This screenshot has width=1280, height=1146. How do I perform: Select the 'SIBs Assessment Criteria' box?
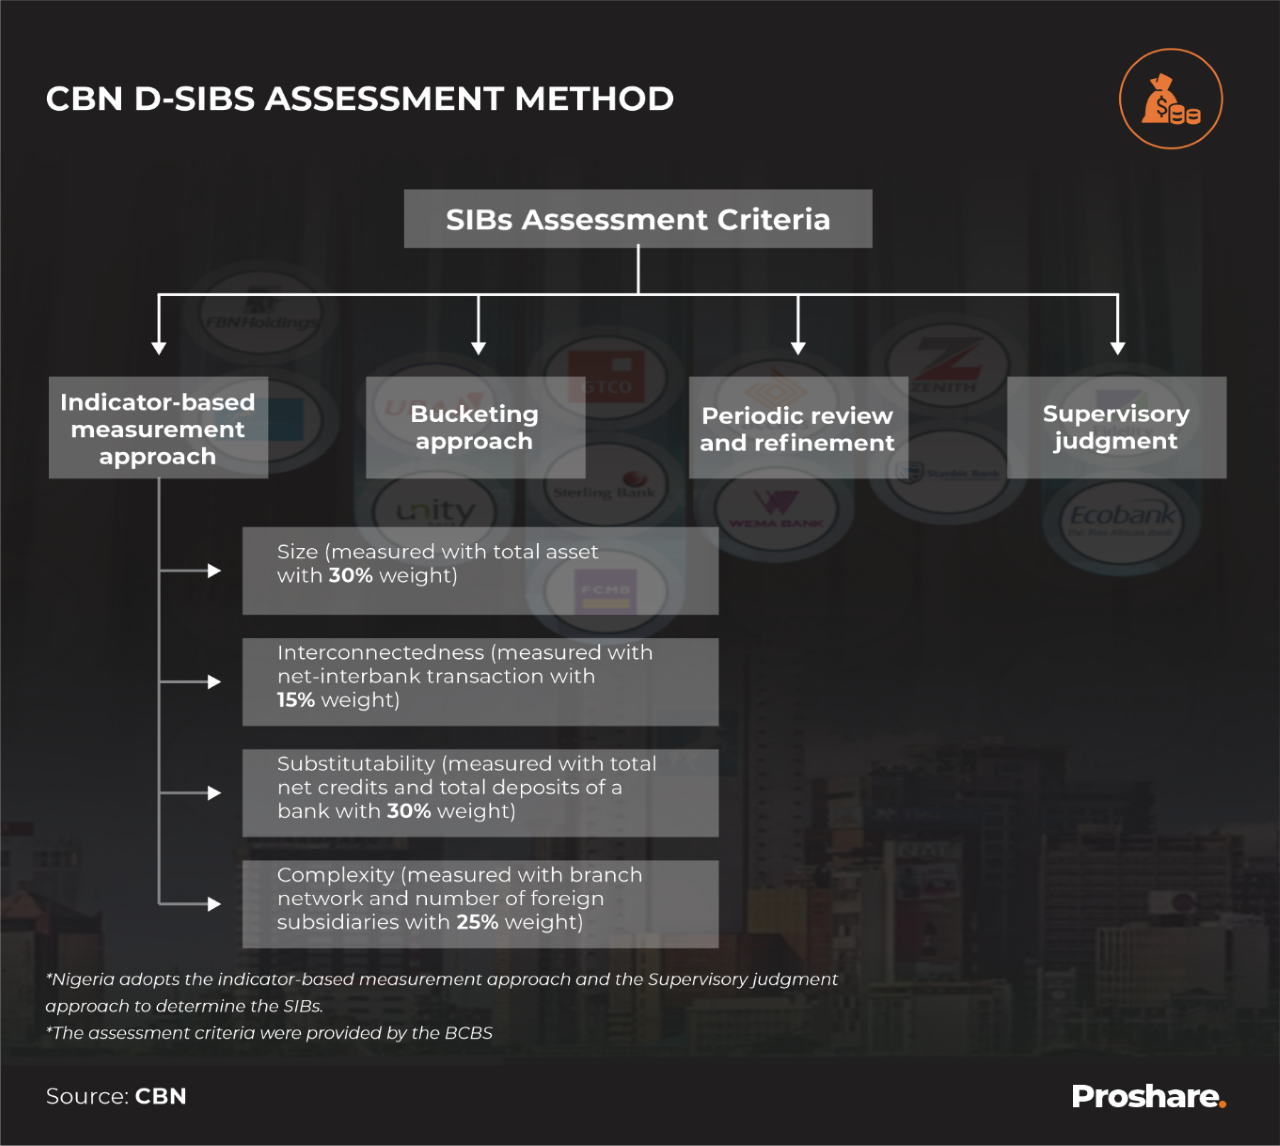click(638, 219)
